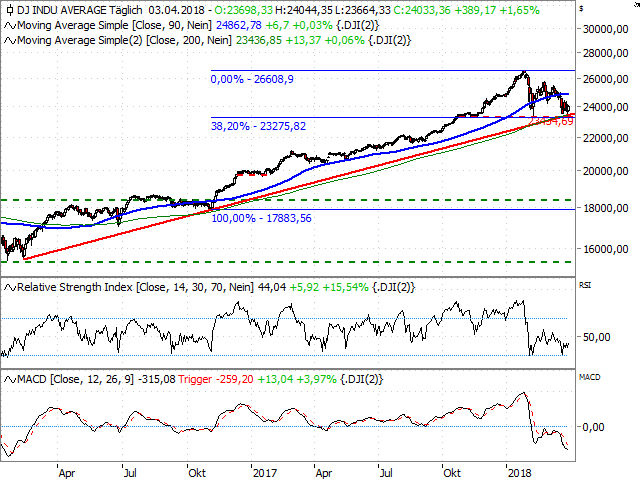
Task: Click the MACD [Close, 12, 26, 9] title
Action: [x=76, y=380]
